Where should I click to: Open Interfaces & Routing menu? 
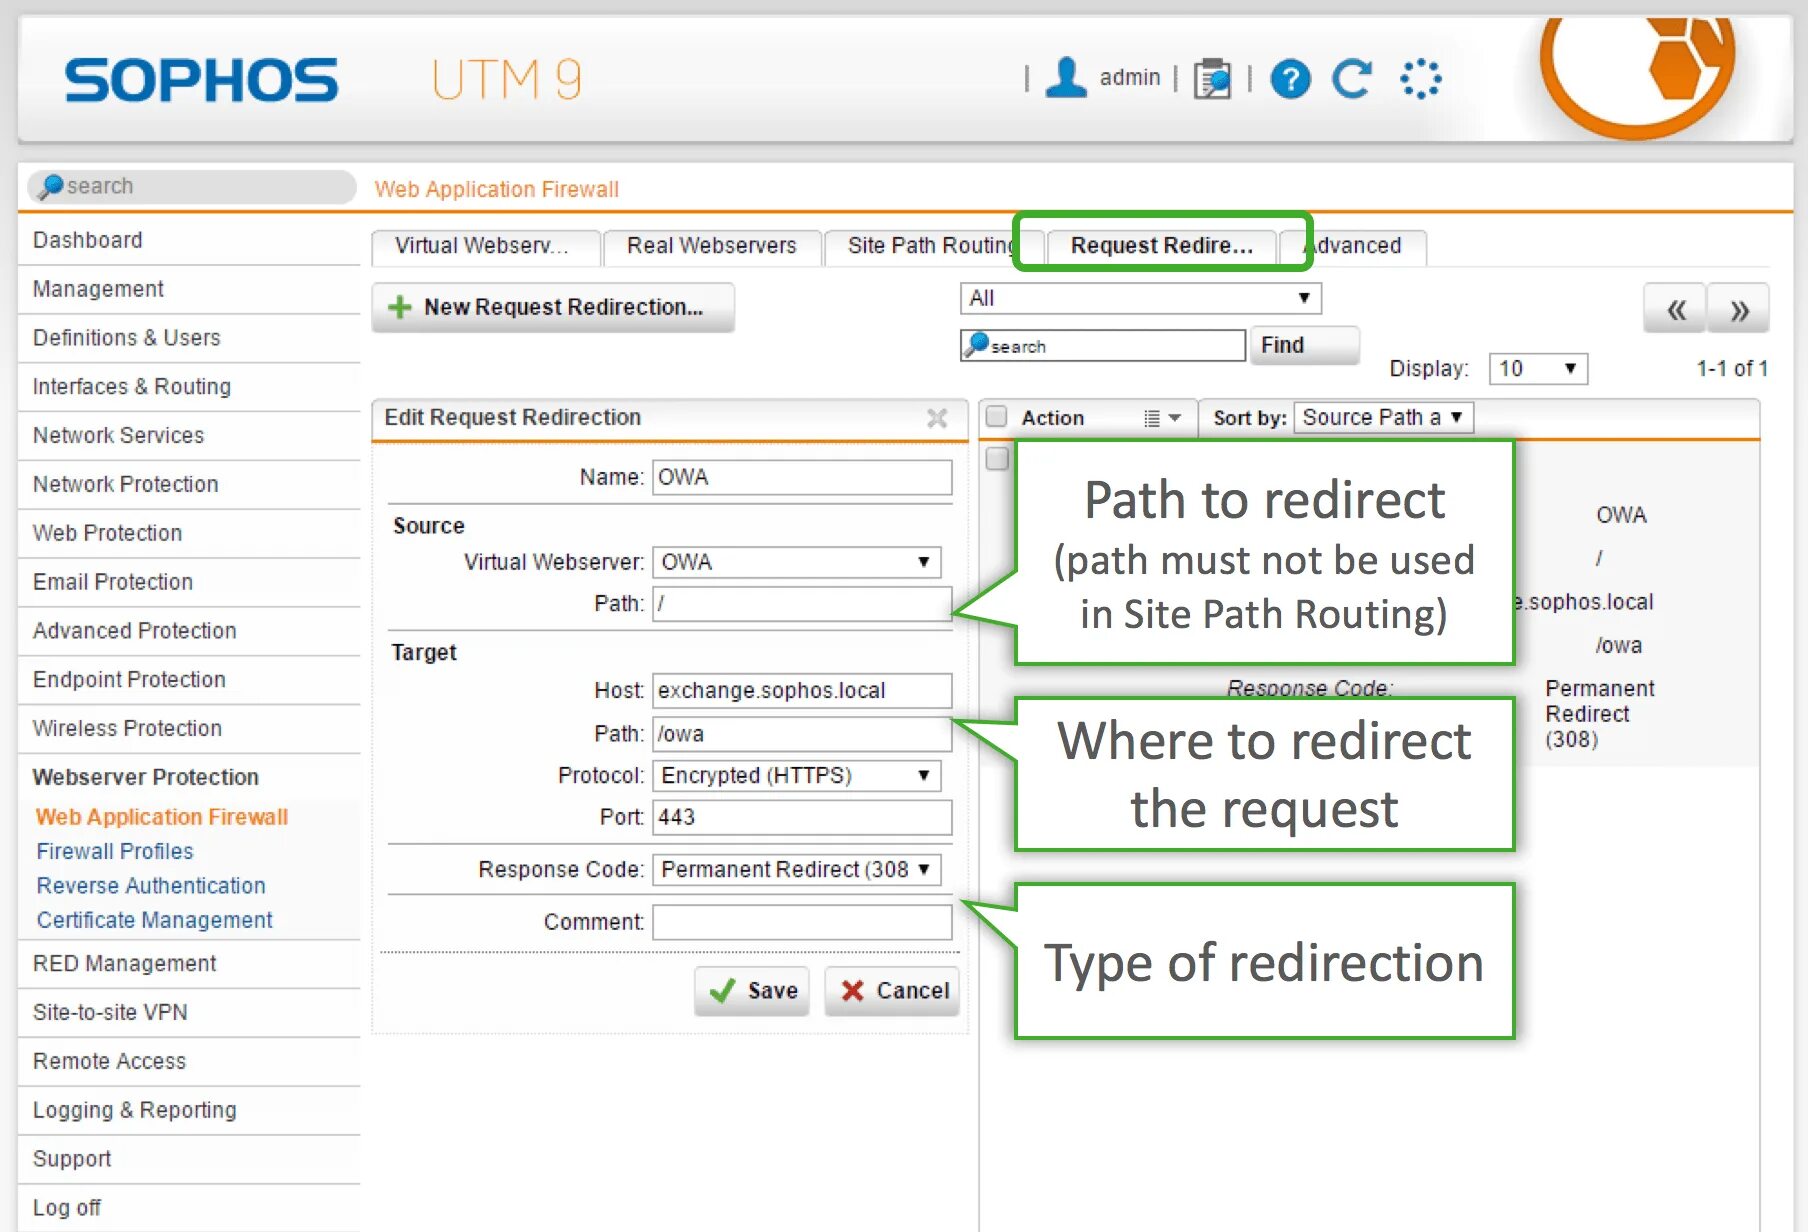coord(189,386)
